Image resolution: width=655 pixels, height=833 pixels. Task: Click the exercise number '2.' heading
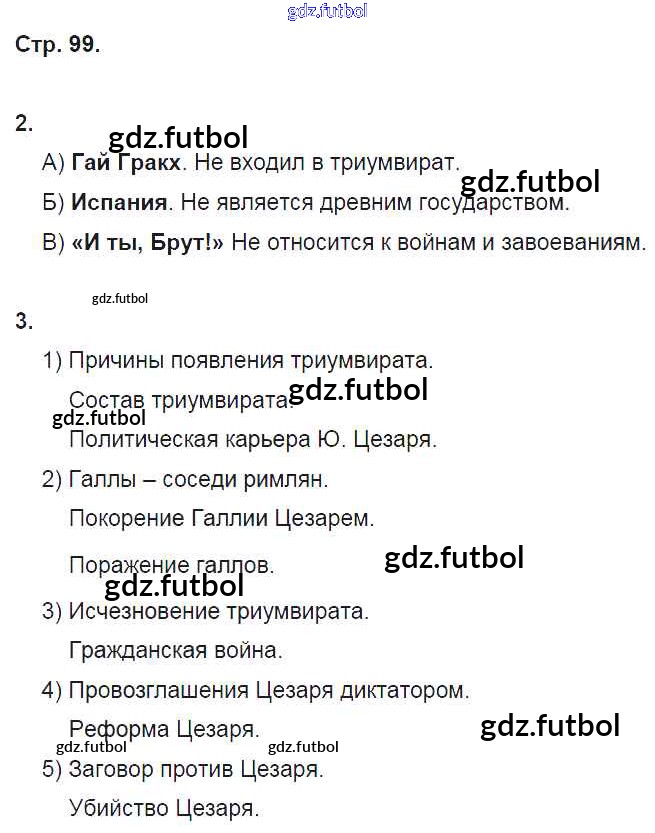point(25,123)
